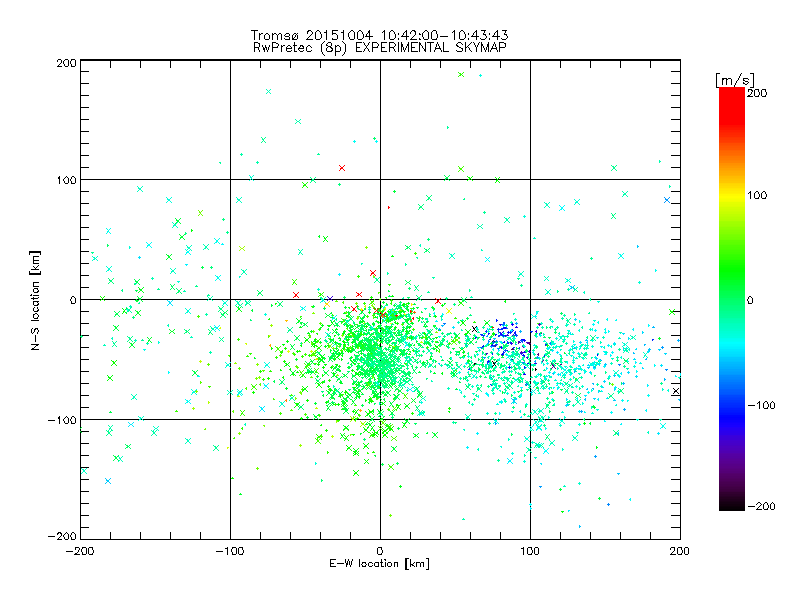Click the colorbar label '200' at top

(x=757, y=93)
